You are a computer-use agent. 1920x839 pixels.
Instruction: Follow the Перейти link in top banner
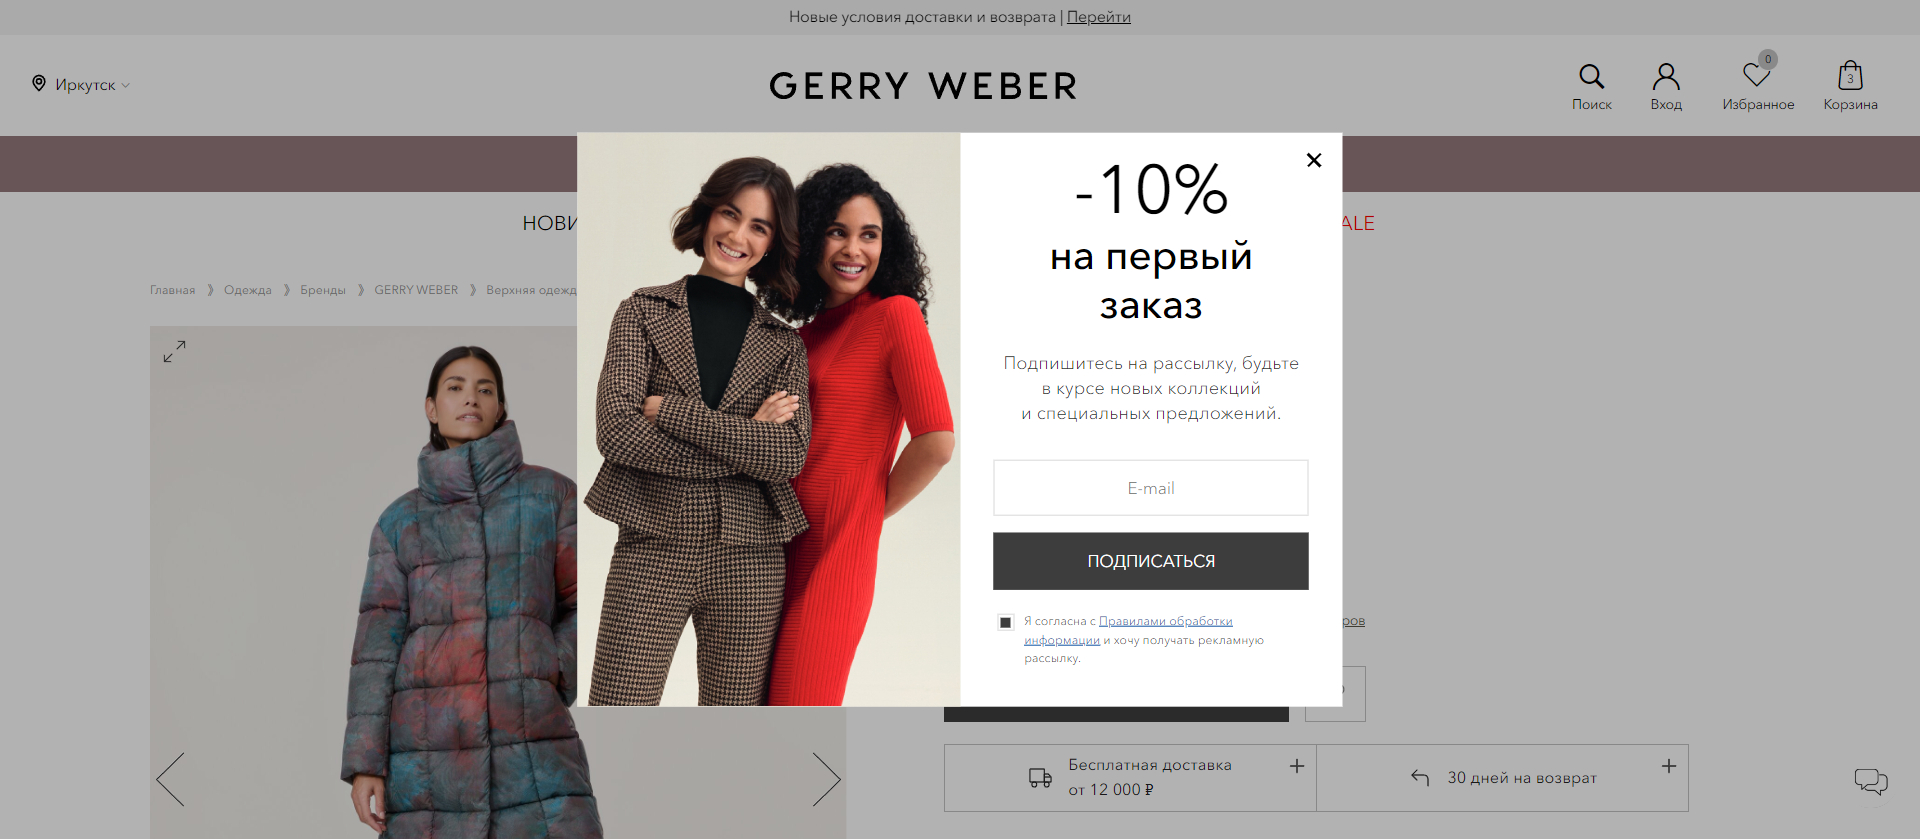[x=1098, y=17]
